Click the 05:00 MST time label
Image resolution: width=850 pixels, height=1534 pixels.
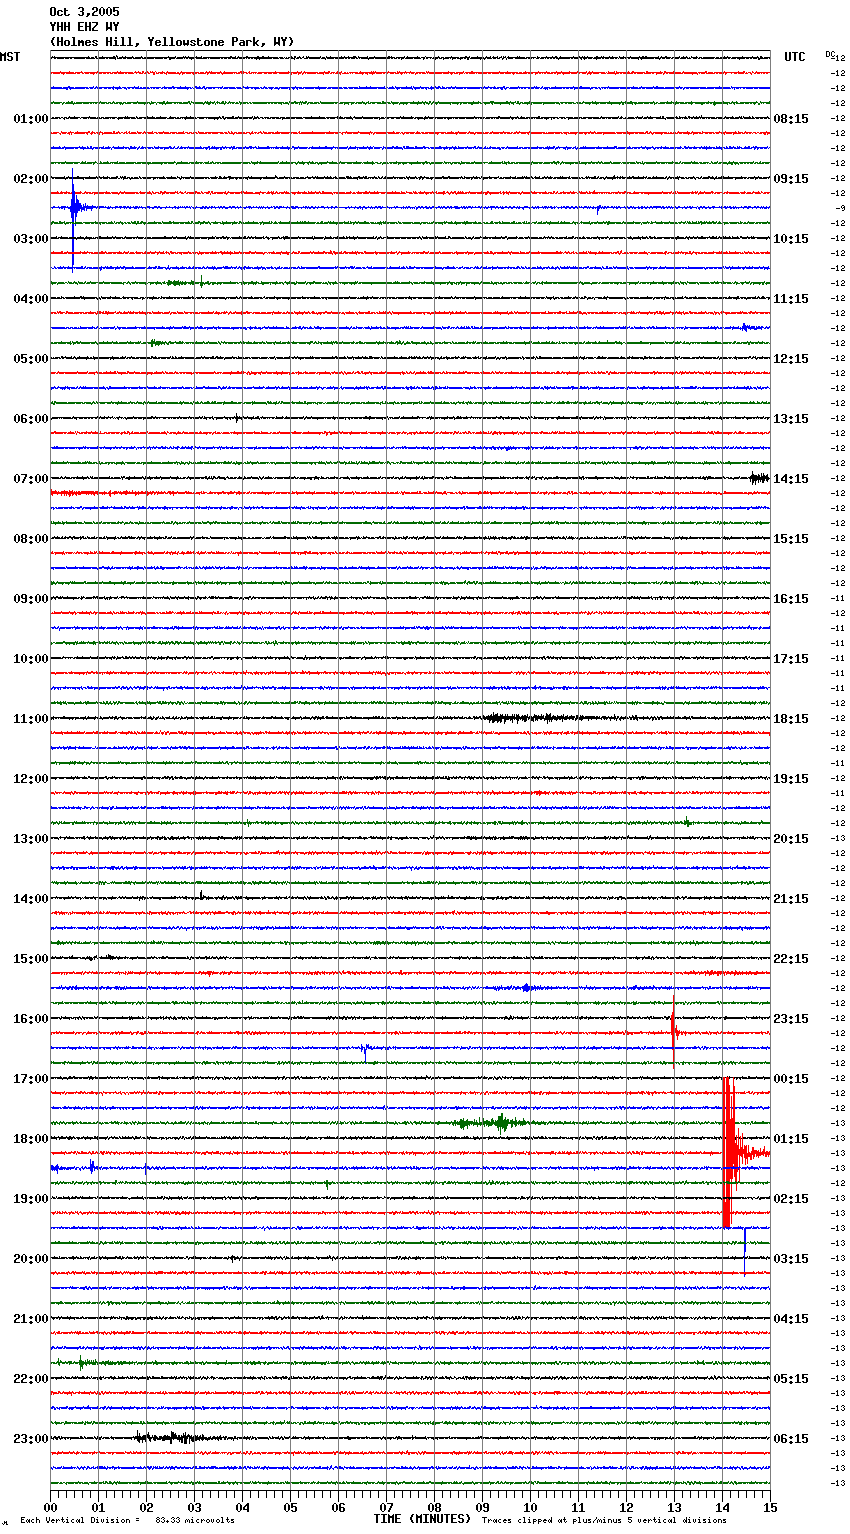point(31,359)
